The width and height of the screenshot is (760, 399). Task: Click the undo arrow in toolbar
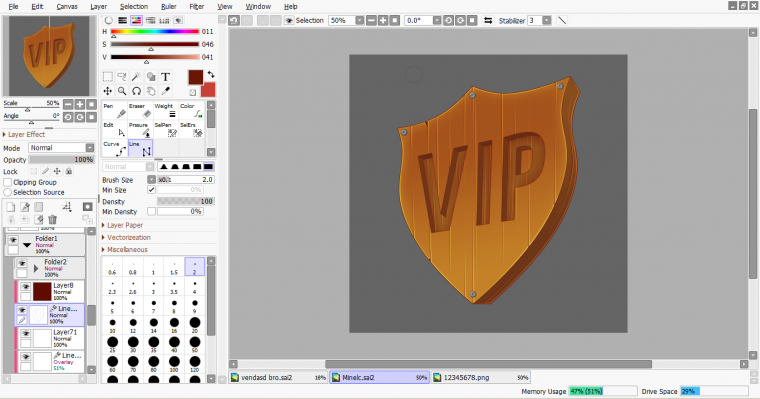[234, 20]
